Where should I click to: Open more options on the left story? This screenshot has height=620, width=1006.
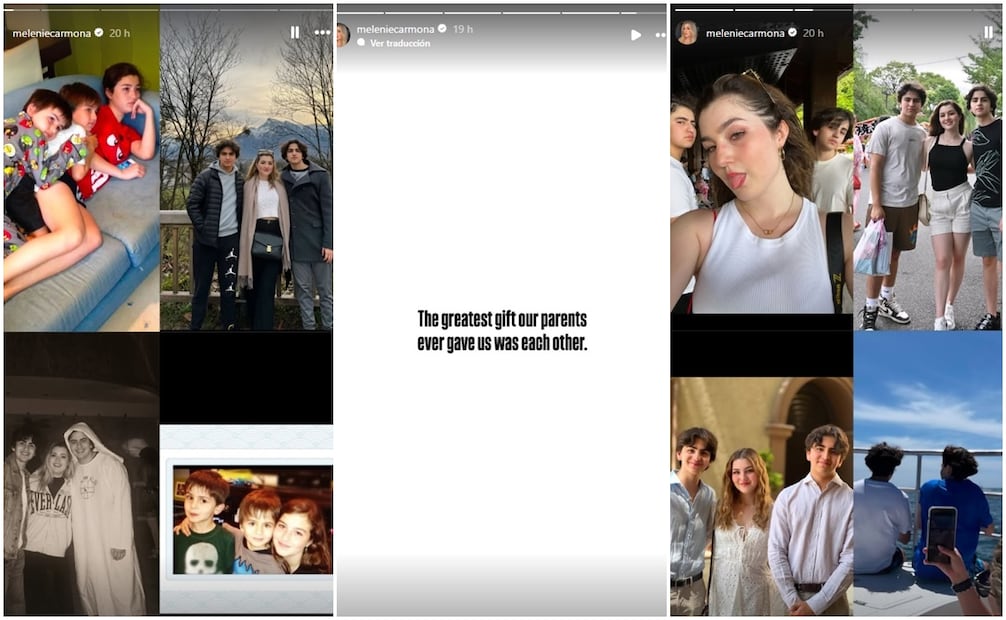322,32
